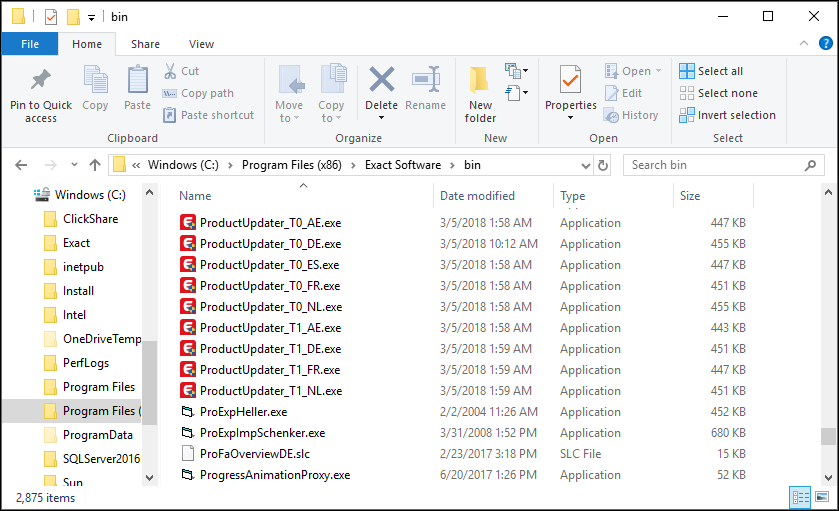Open the File menu

[30, 44]
